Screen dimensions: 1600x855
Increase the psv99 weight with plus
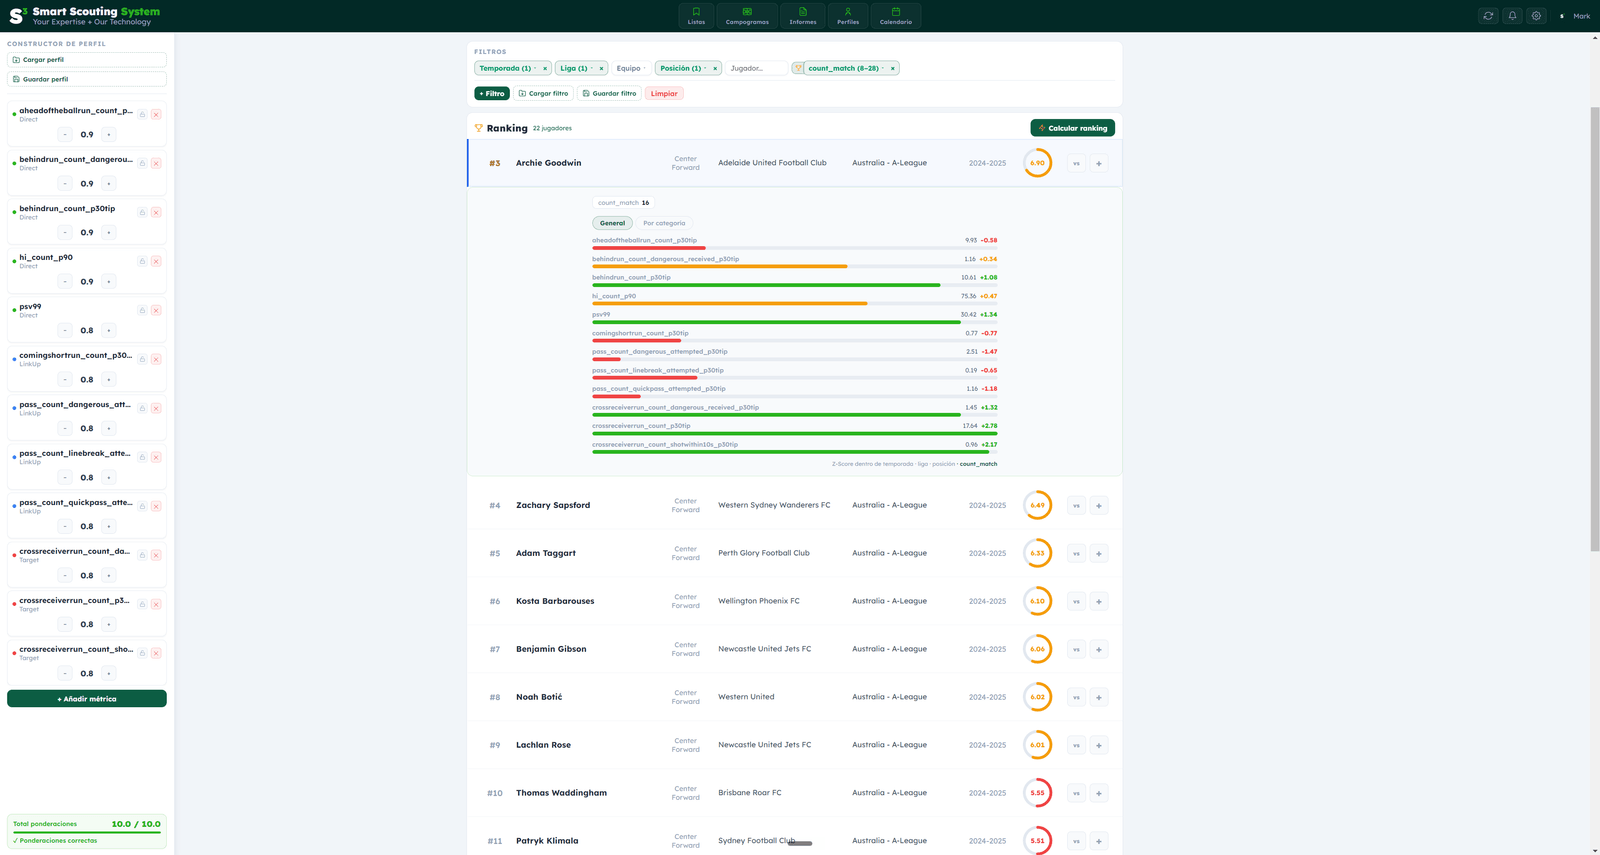click(109, 330)
